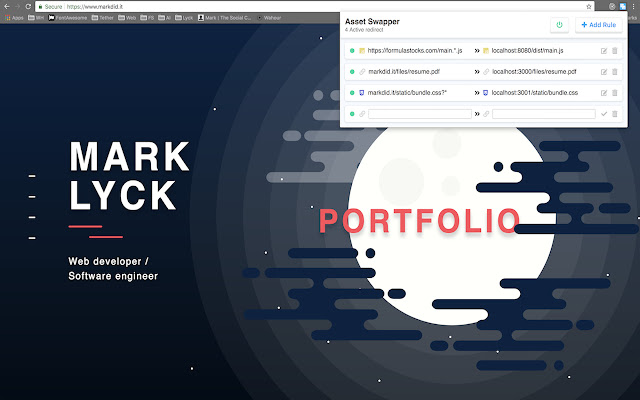Click the address bar showing www.markdid.it
The width and height of the screenshot is (640, 400).
[314, 7]
